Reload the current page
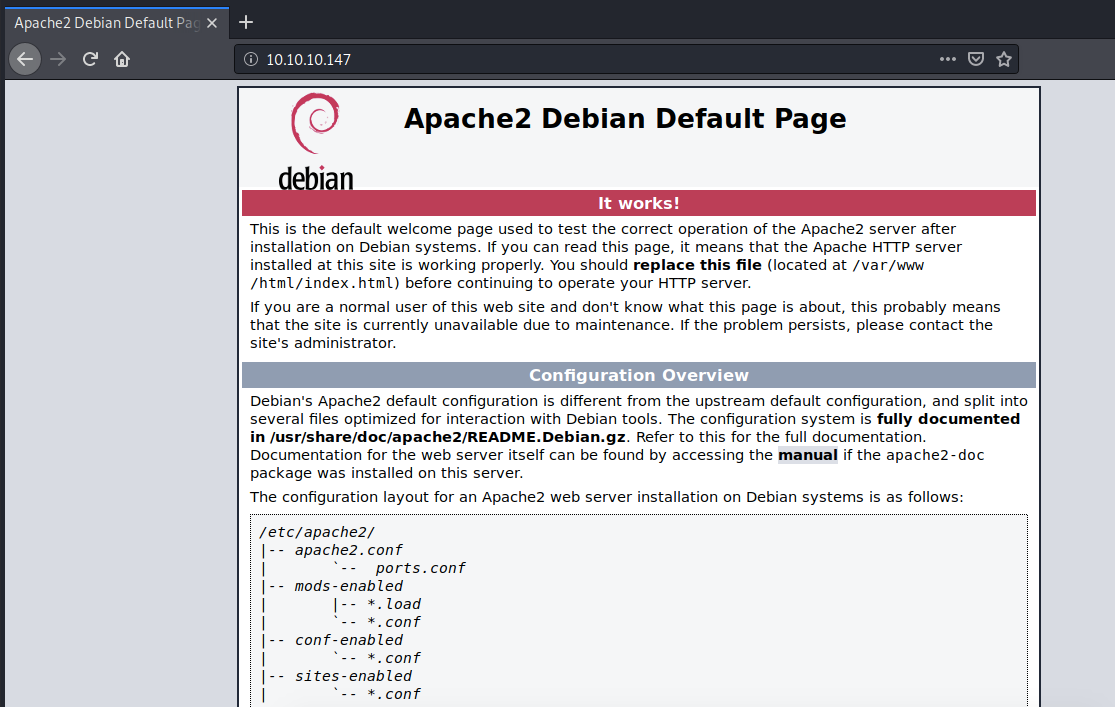1115x707 pixels. click(90, 59)
